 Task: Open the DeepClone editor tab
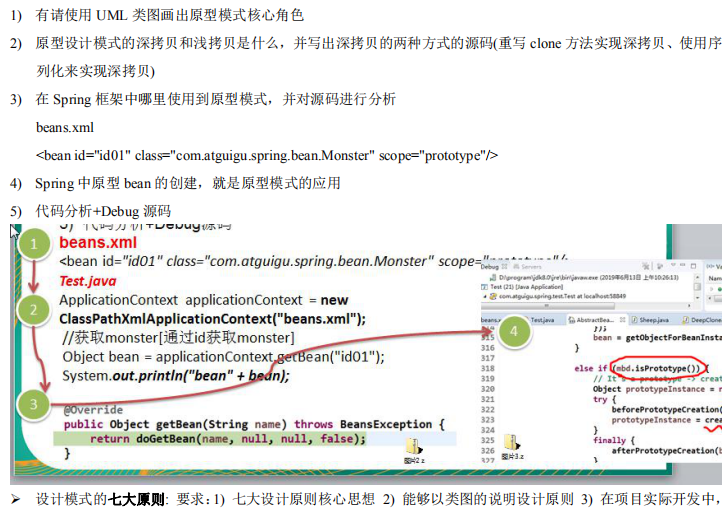702,320
